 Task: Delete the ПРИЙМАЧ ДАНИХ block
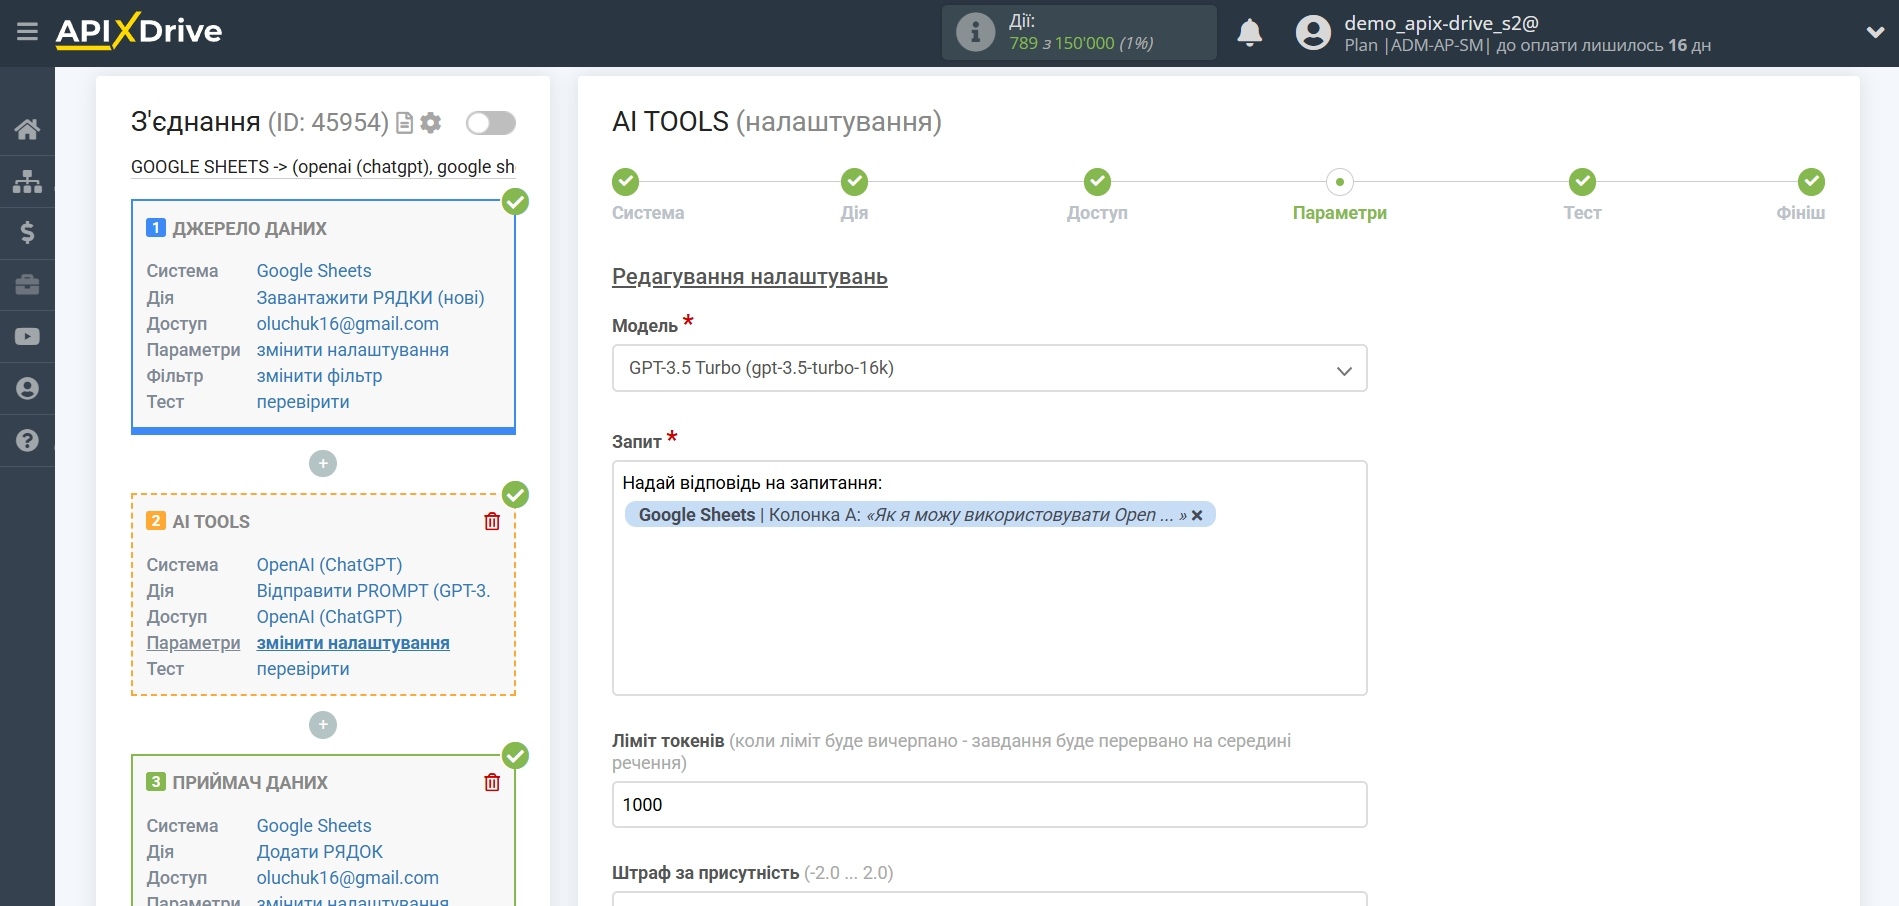492,782
